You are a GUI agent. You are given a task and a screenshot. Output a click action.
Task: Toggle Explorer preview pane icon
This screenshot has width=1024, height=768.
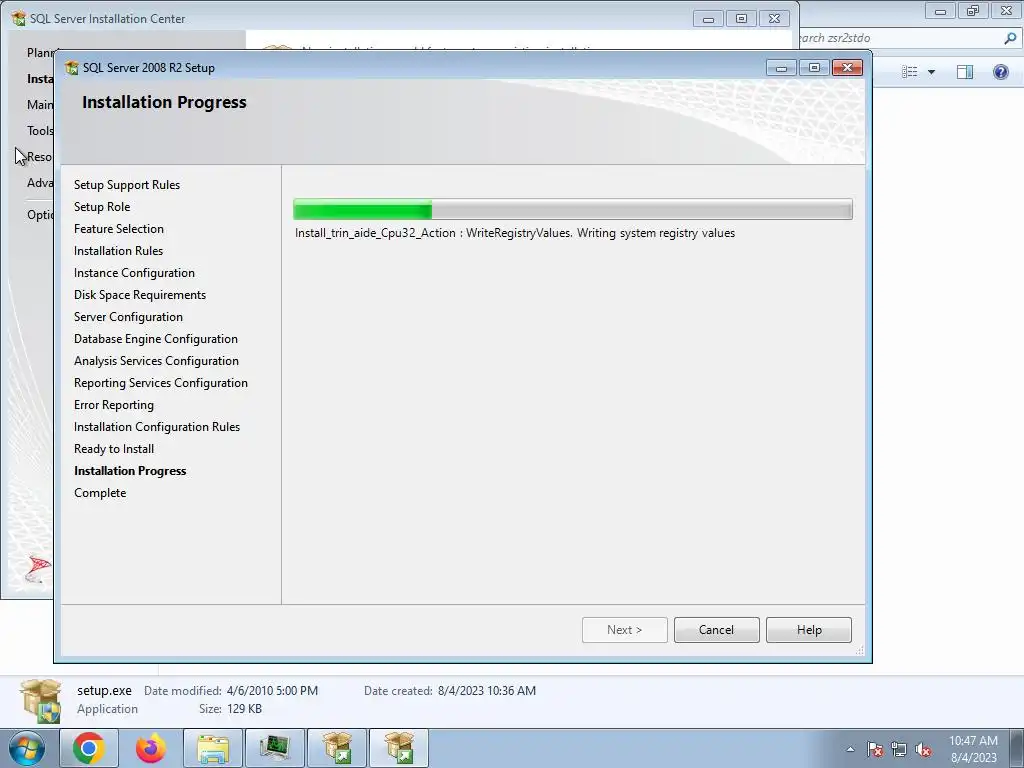pyautogui.click(x=965, y=72)
